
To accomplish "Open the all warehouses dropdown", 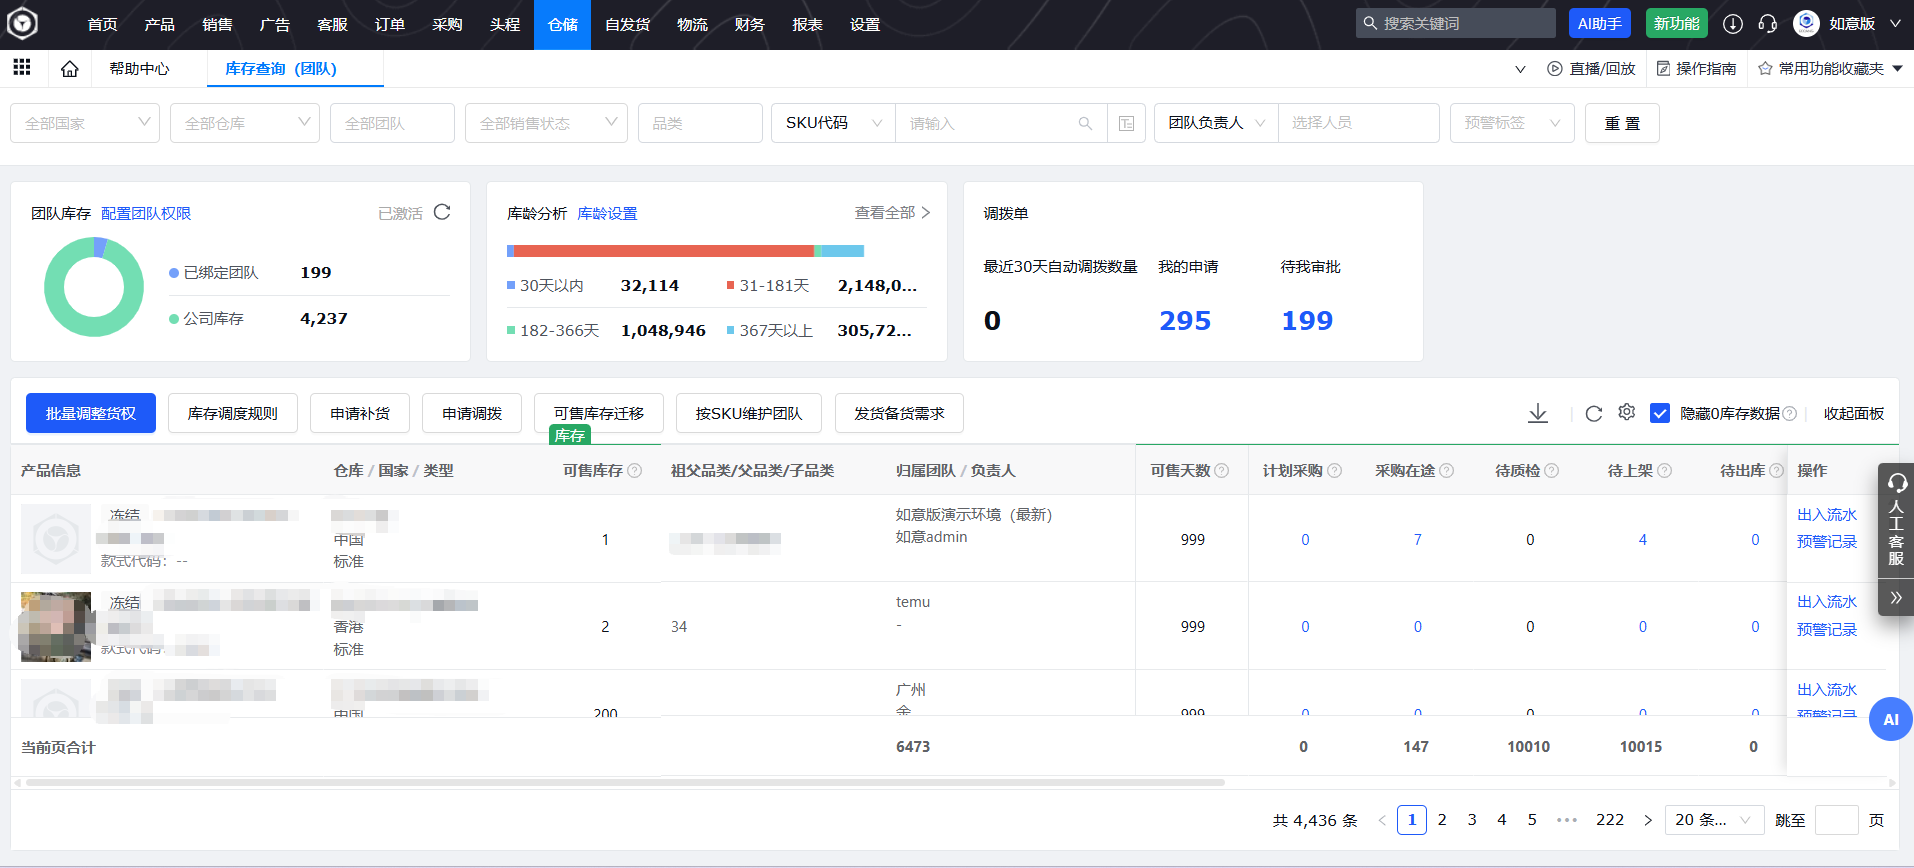I will (x=245, y=123).
